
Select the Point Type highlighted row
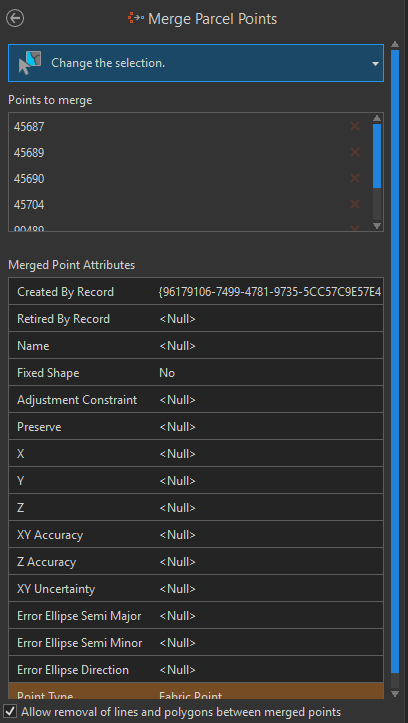click(x=196, y=691)
